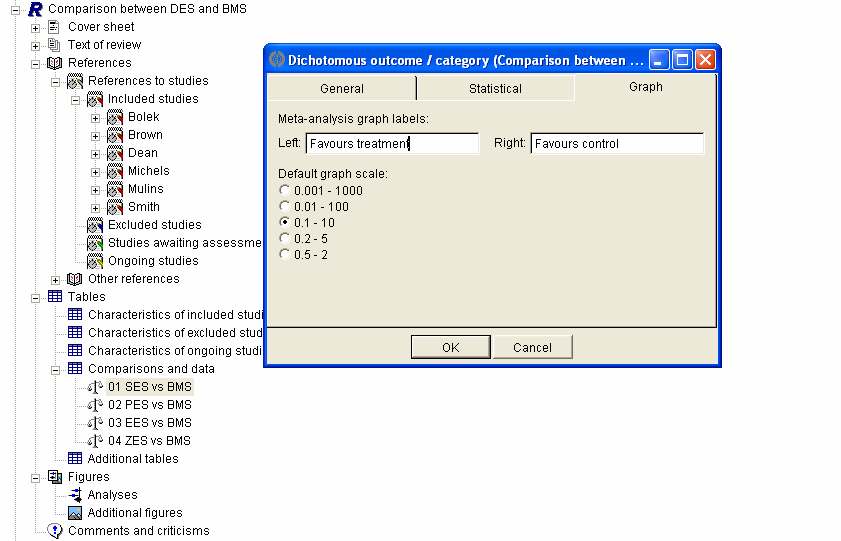Click the References to studies icon
The image size is (841, 541).
click(x=75, y=81)
